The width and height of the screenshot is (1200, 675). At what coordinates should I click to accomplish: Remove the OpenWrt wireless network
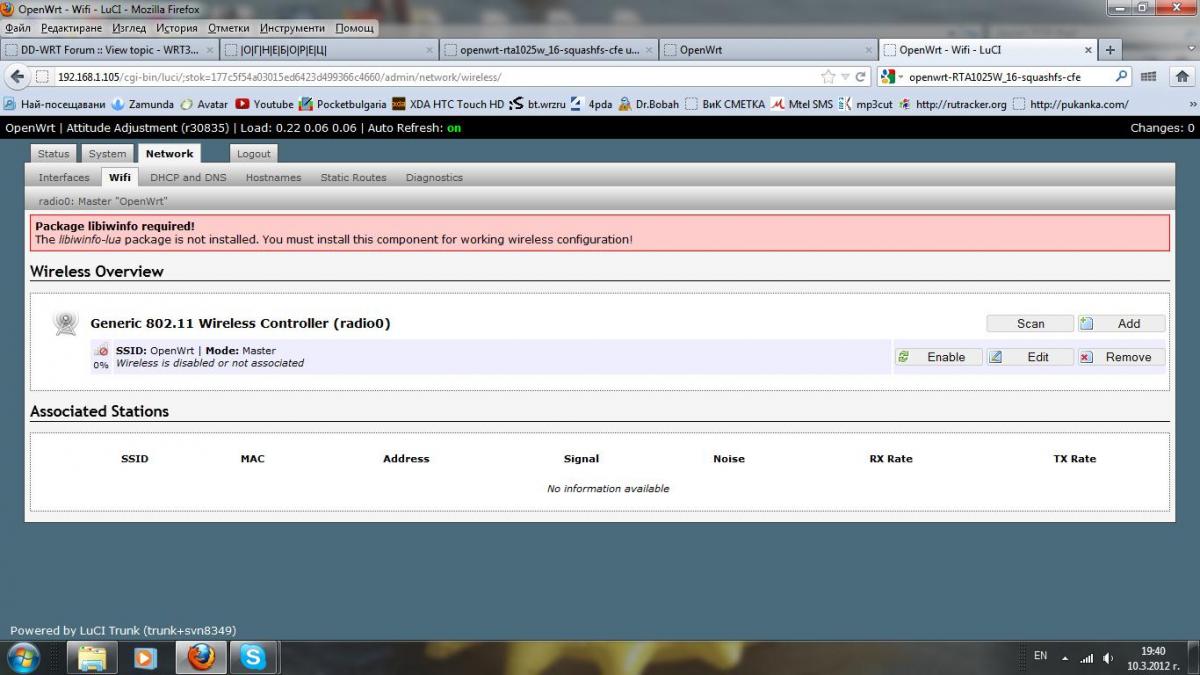click(1121, 357)
